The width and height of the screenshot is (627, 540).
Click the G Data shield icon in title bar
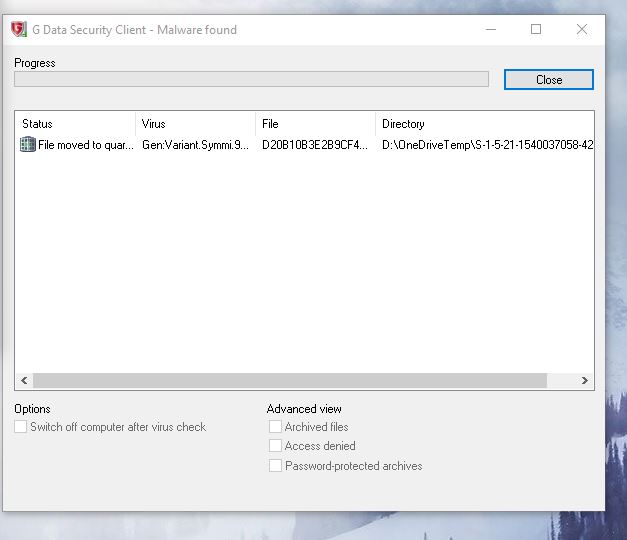18,30
